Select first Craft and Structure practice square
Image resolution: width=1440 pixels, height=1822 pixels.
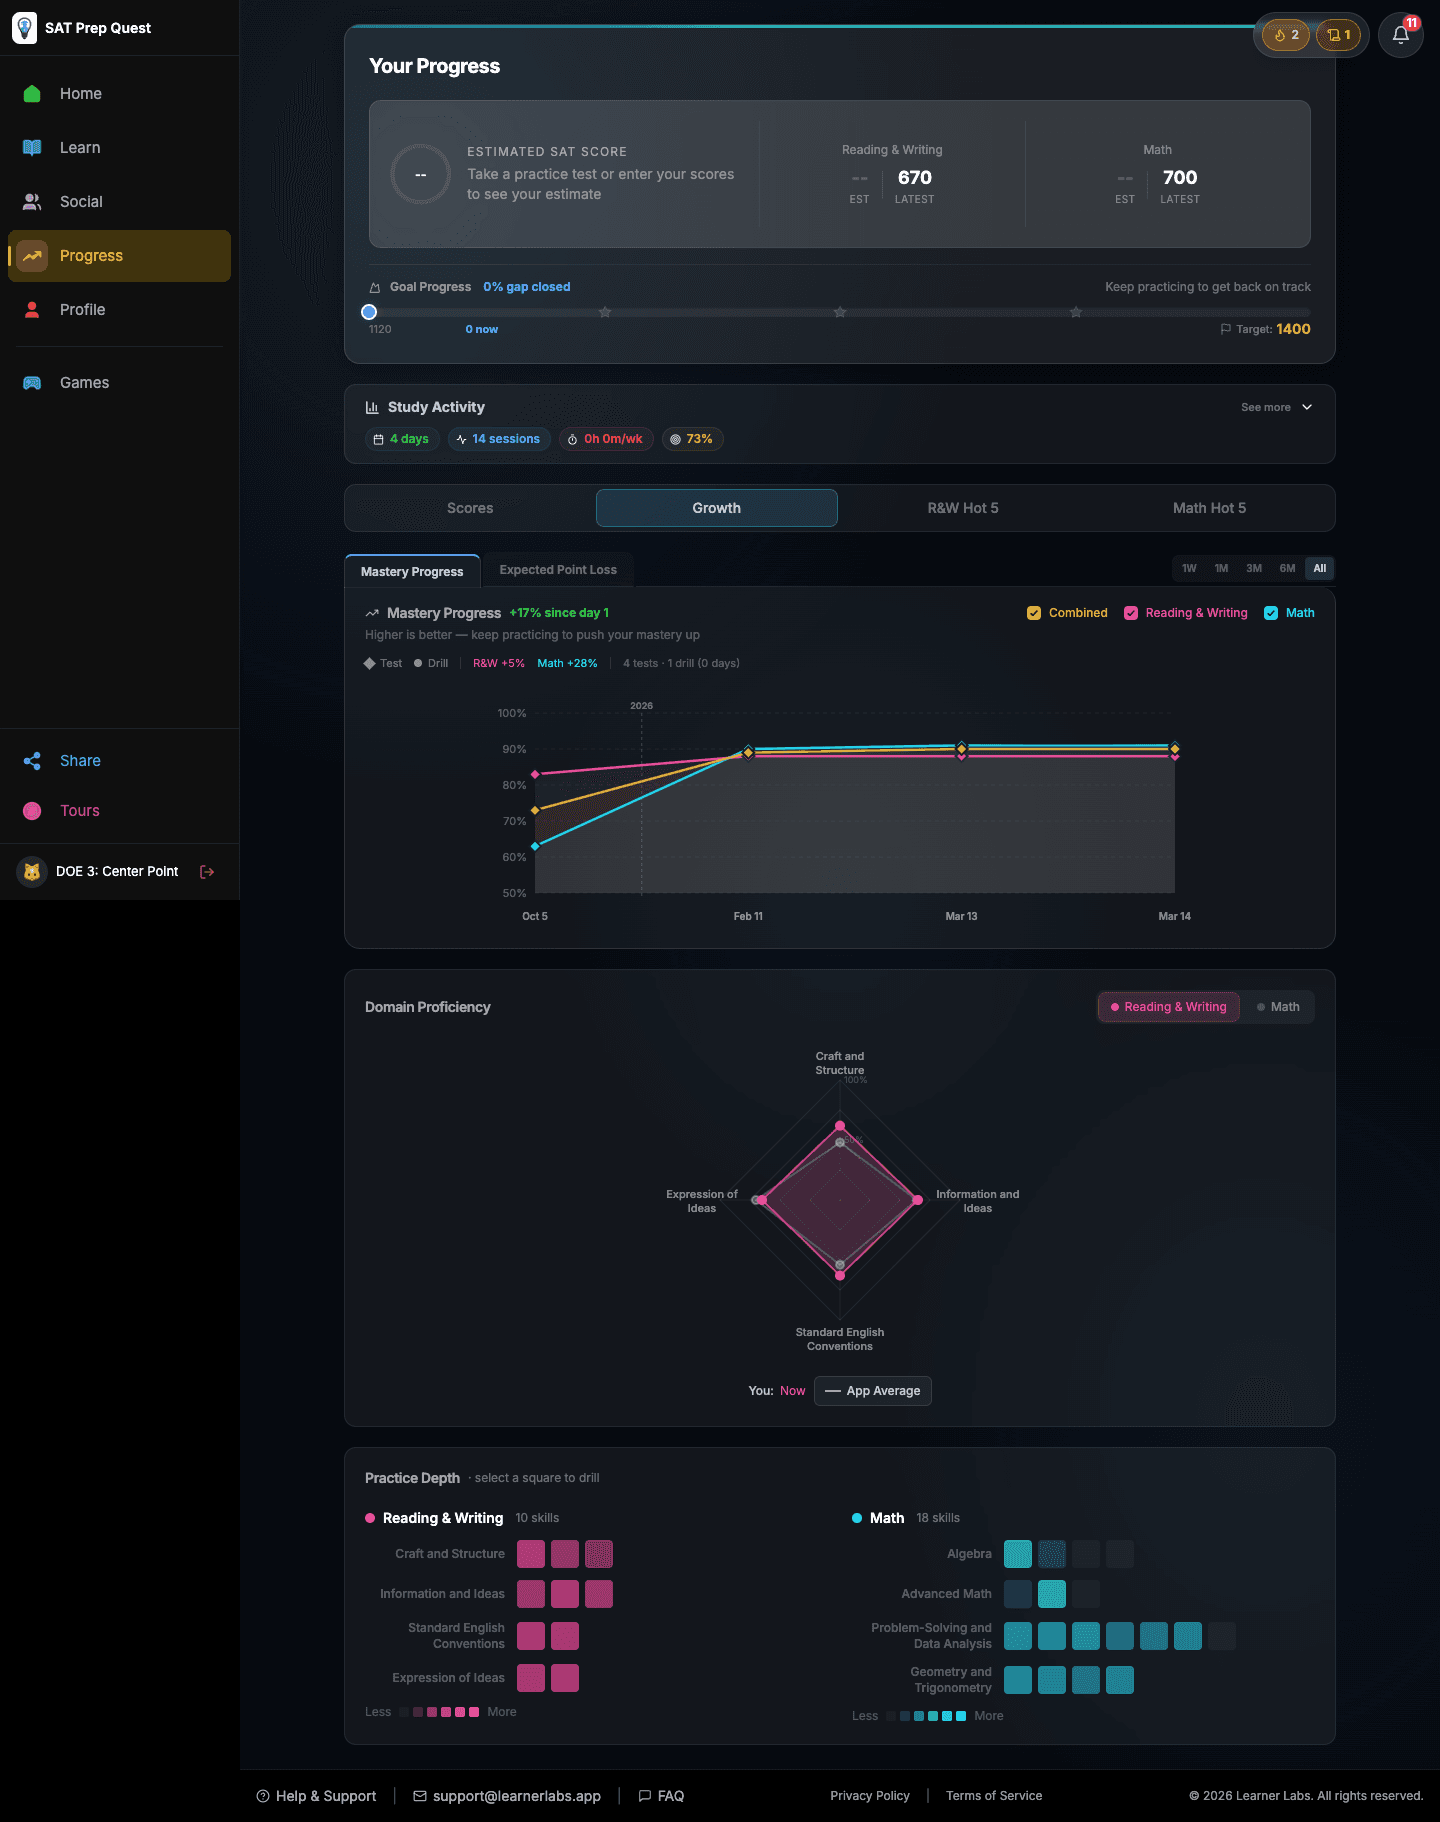click(531, 1554)
